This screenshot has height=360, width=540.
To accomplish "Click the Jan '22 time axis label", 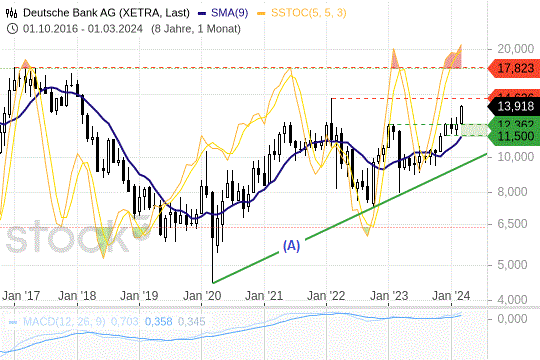I will [x=326, y=296].
